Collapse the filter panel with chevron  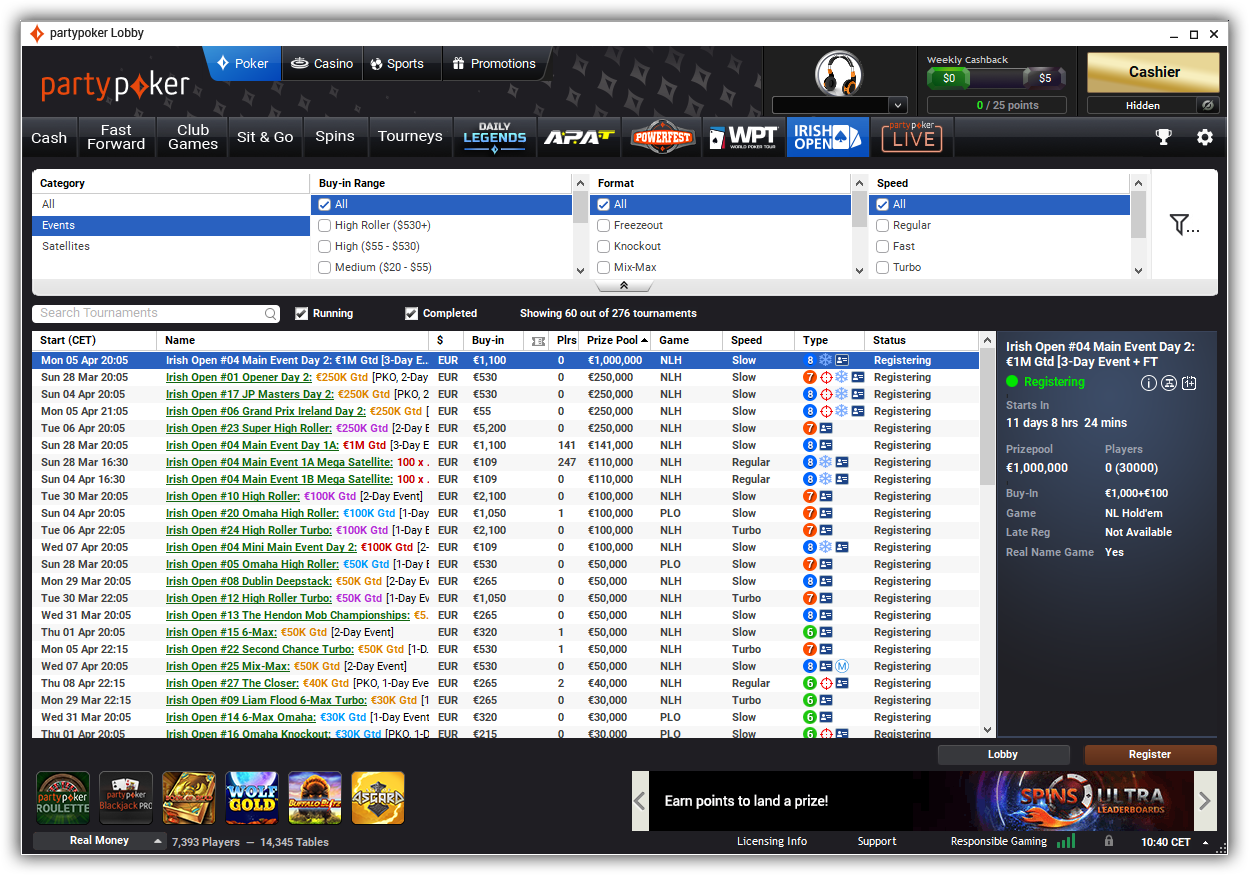click(624, 286)
